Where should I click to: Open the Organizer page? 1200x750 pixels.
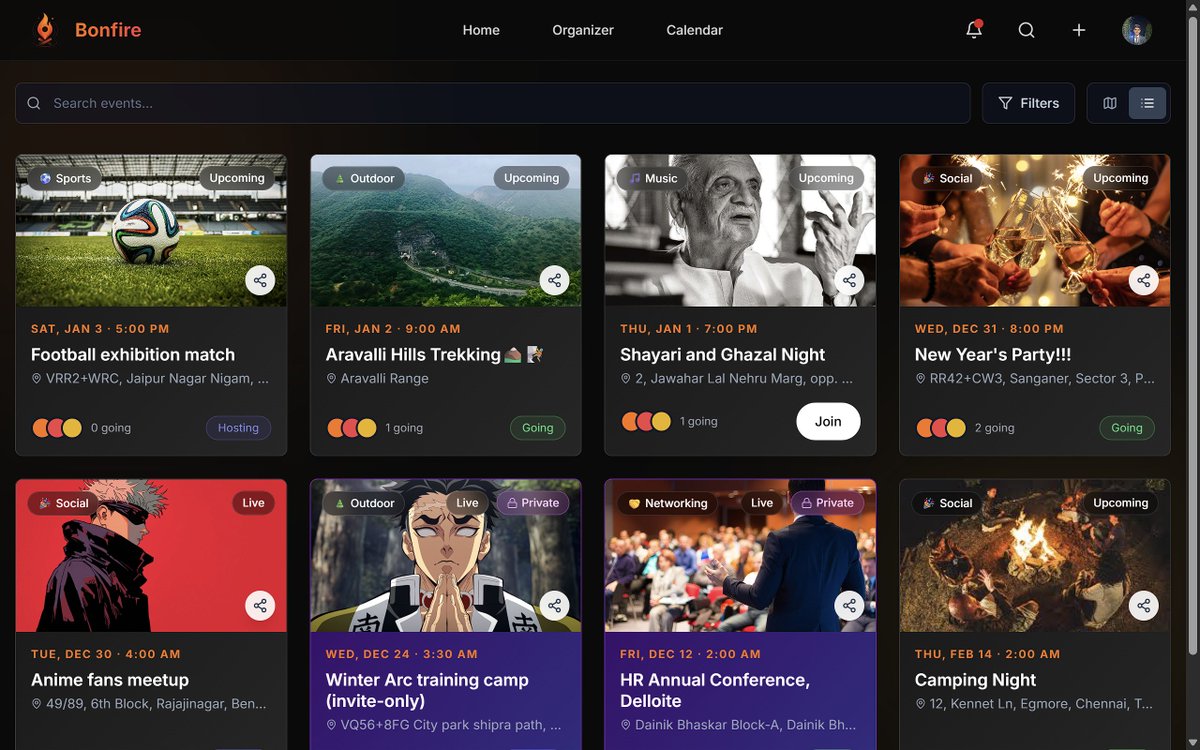click(x=583, y=30)
